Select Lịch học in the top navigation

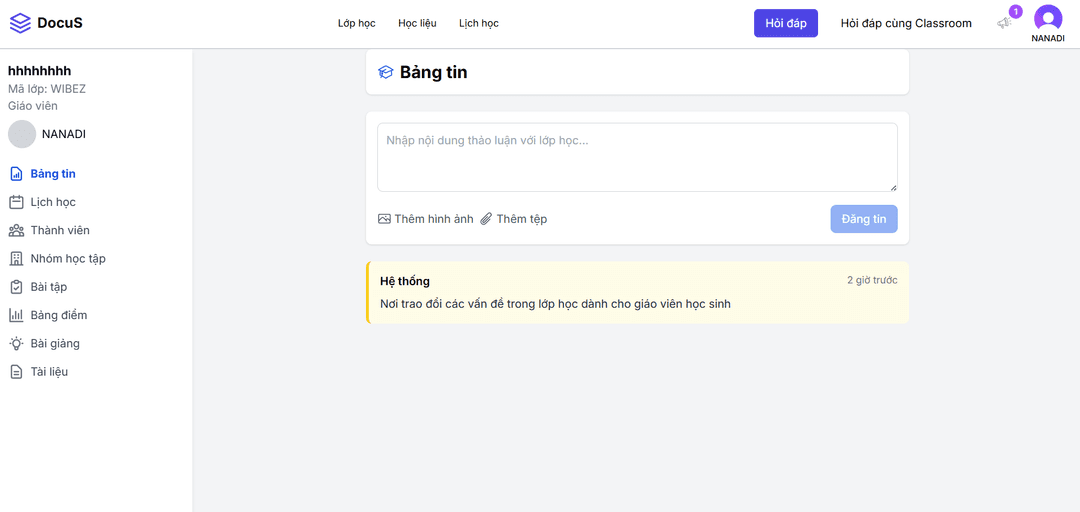click(479, 23)
